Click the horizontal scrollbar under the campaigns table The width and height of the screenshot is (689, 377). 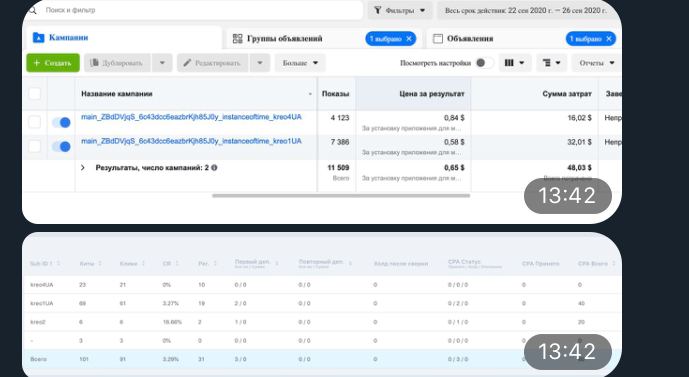(341, 196)
